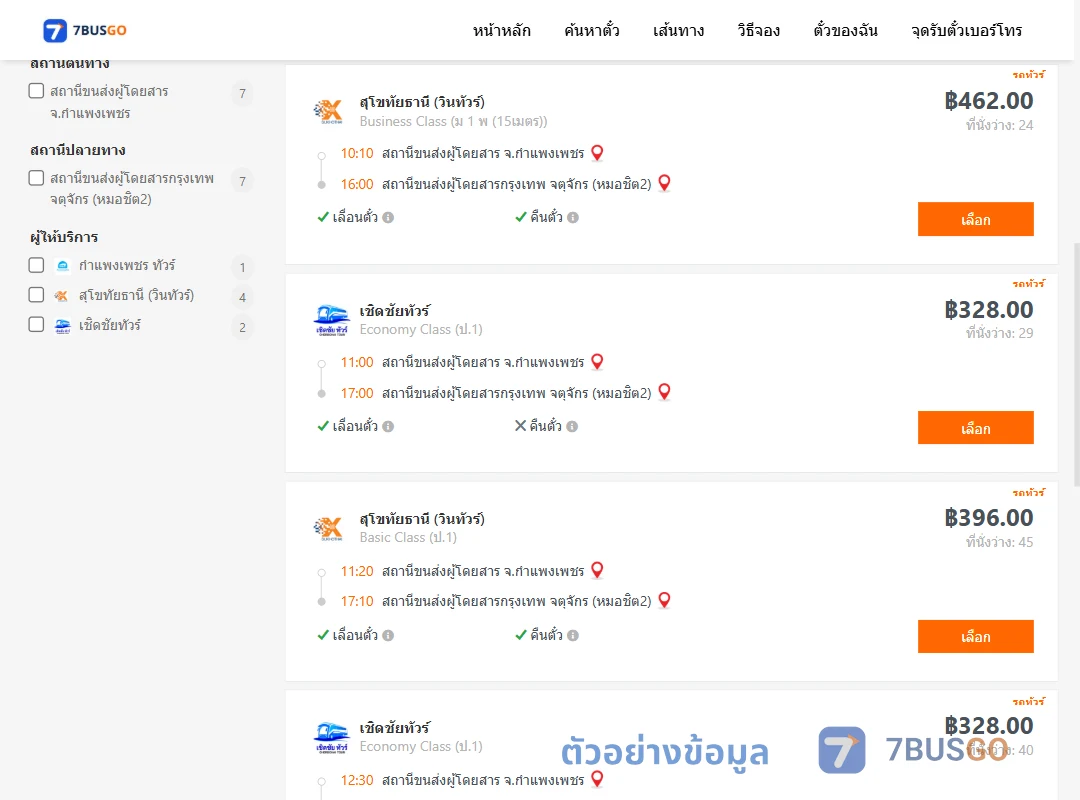Check the Mo Chit 2 destination station filter

(x=37, y=178)
